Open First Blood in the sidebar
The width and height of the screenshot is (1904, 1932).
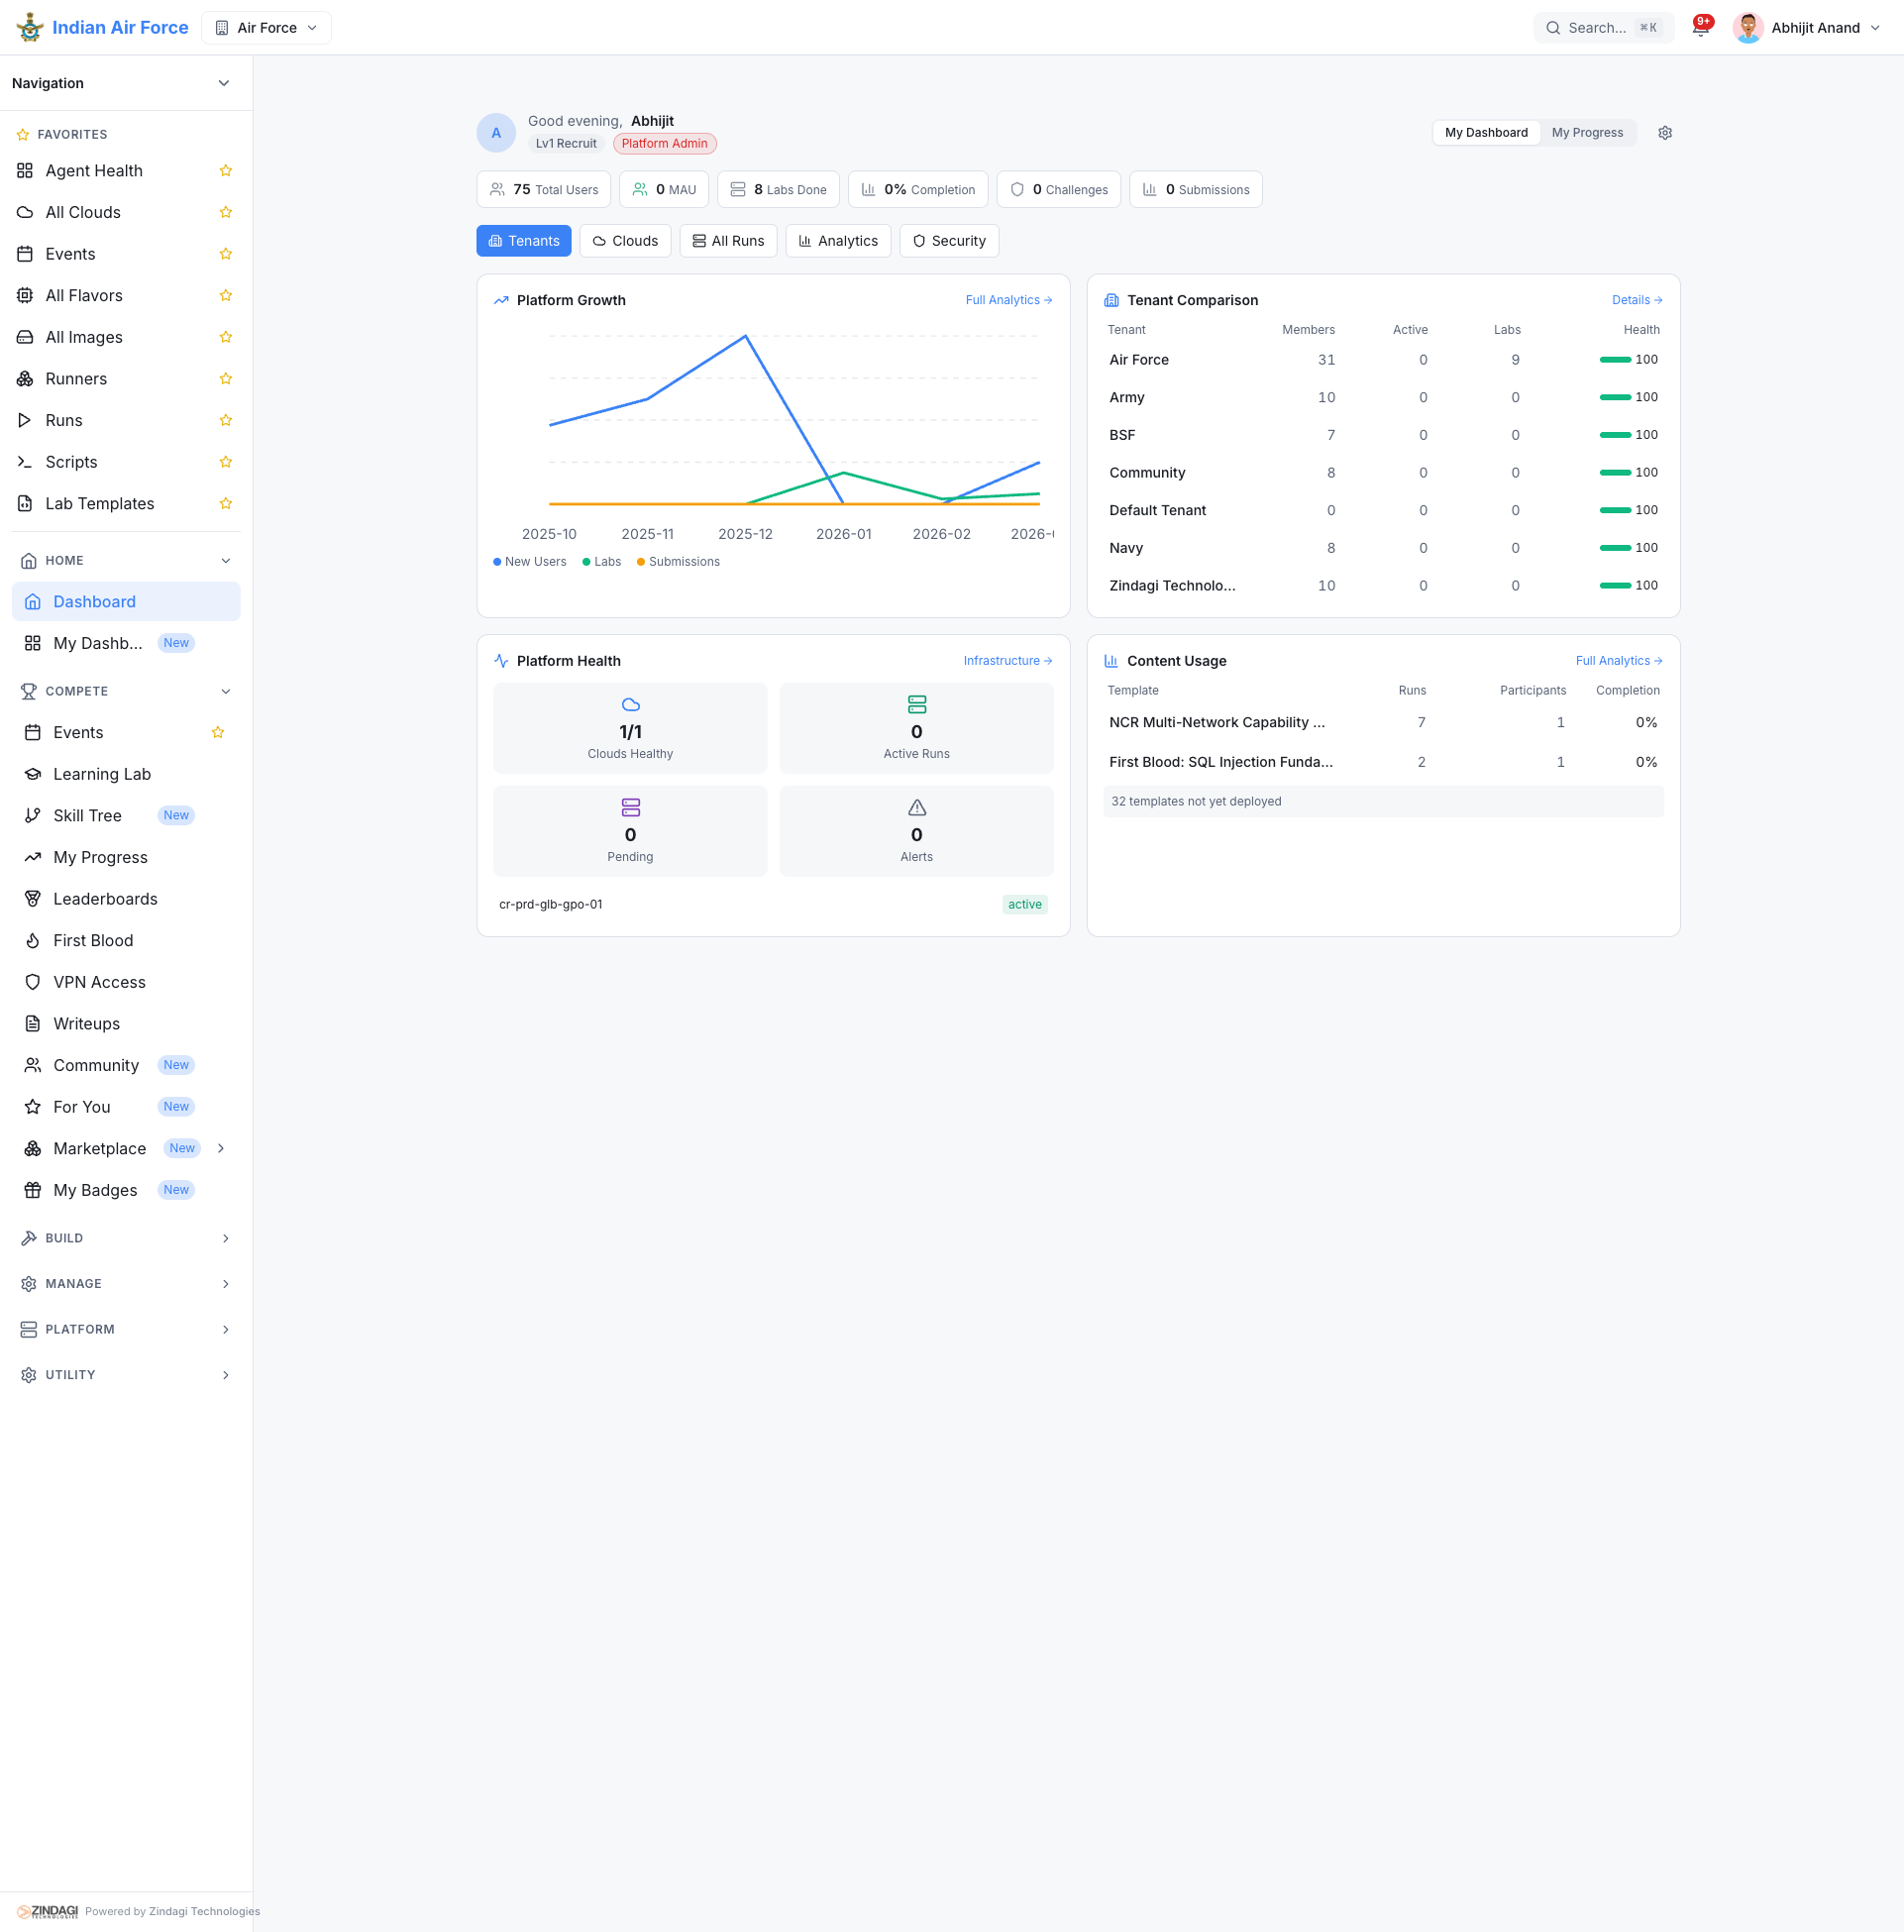93,941
